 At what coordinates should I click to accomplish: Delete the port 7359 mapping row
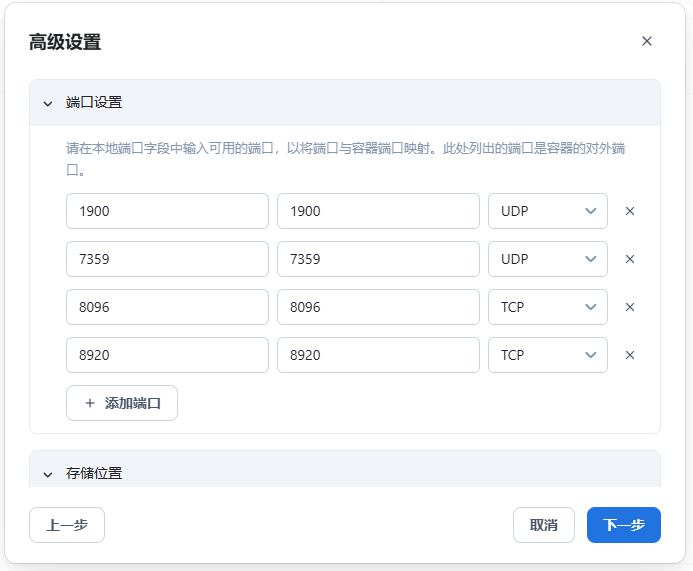[630, 259]
